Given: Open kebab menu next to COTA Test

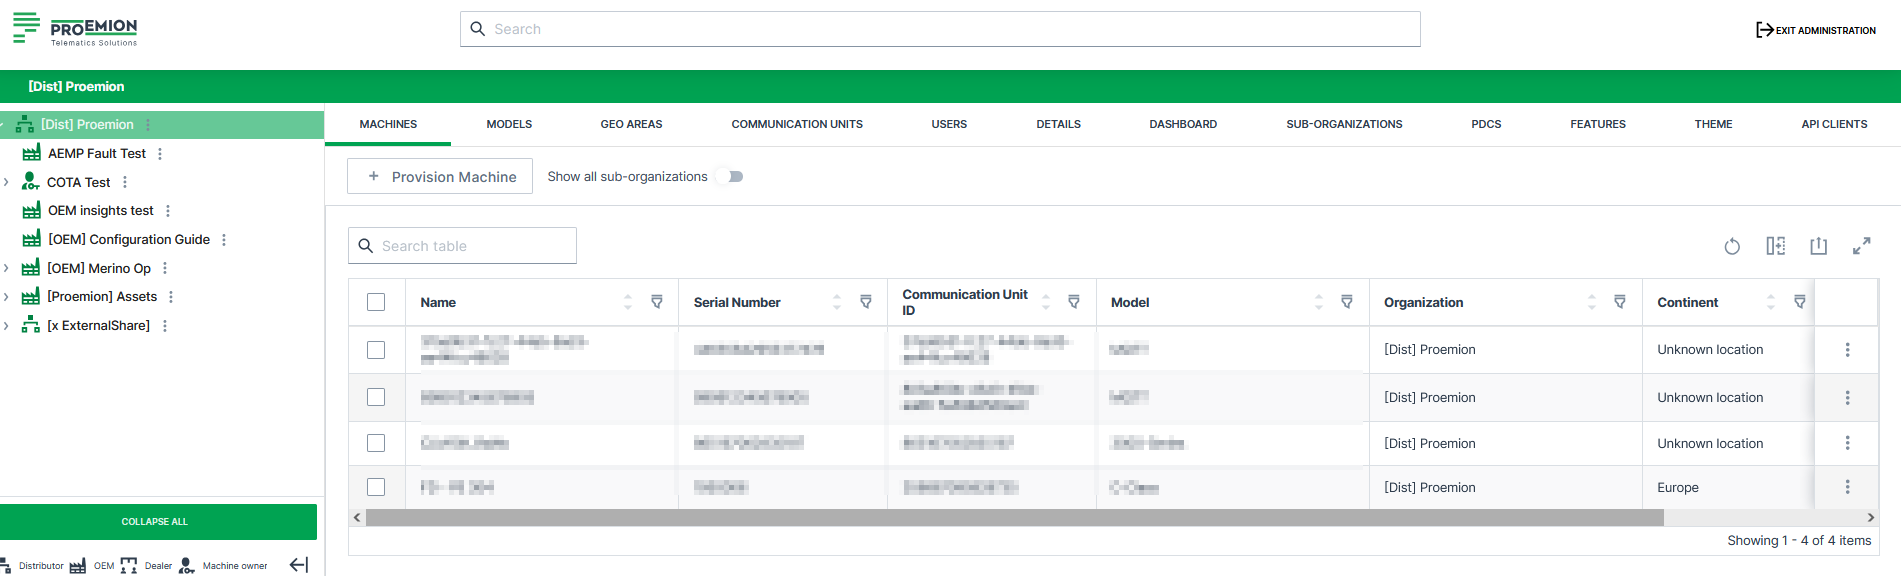Looking at the screenshot, I should (x=125, y=182).
